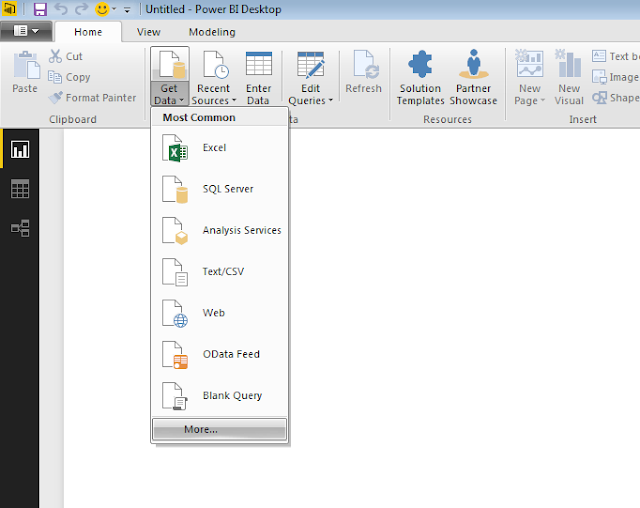Open Solution Templates puzzle icon
The width and height of the screenshot is (640, 508).
point(420,64)
